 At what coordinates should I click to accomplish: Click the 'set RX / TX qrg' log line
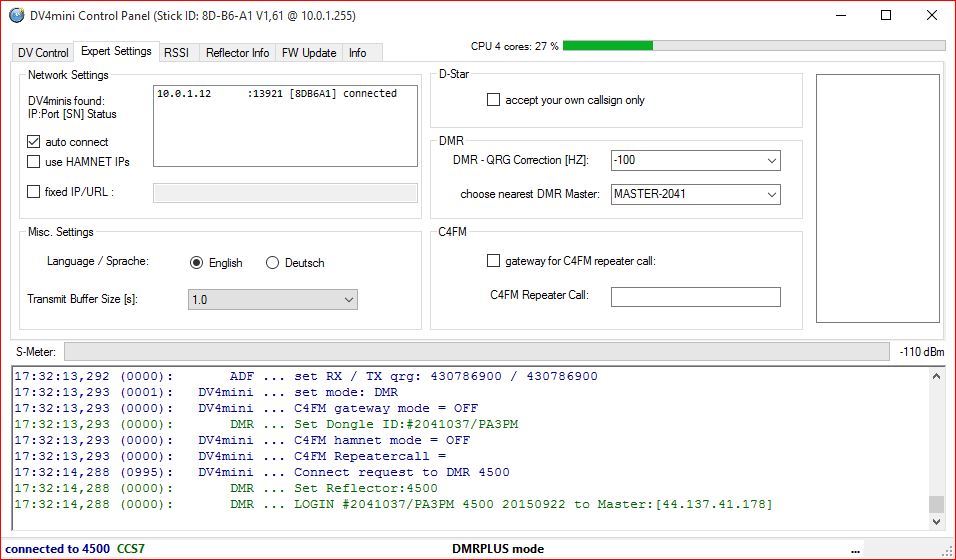pyautogui.click(x=306, y=376)
